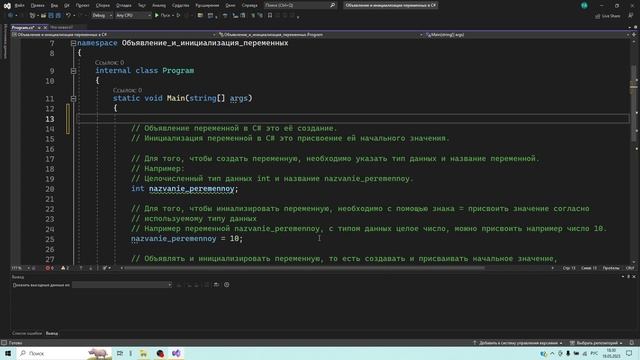
Task: Open the Справка menu
Action: 249,5
